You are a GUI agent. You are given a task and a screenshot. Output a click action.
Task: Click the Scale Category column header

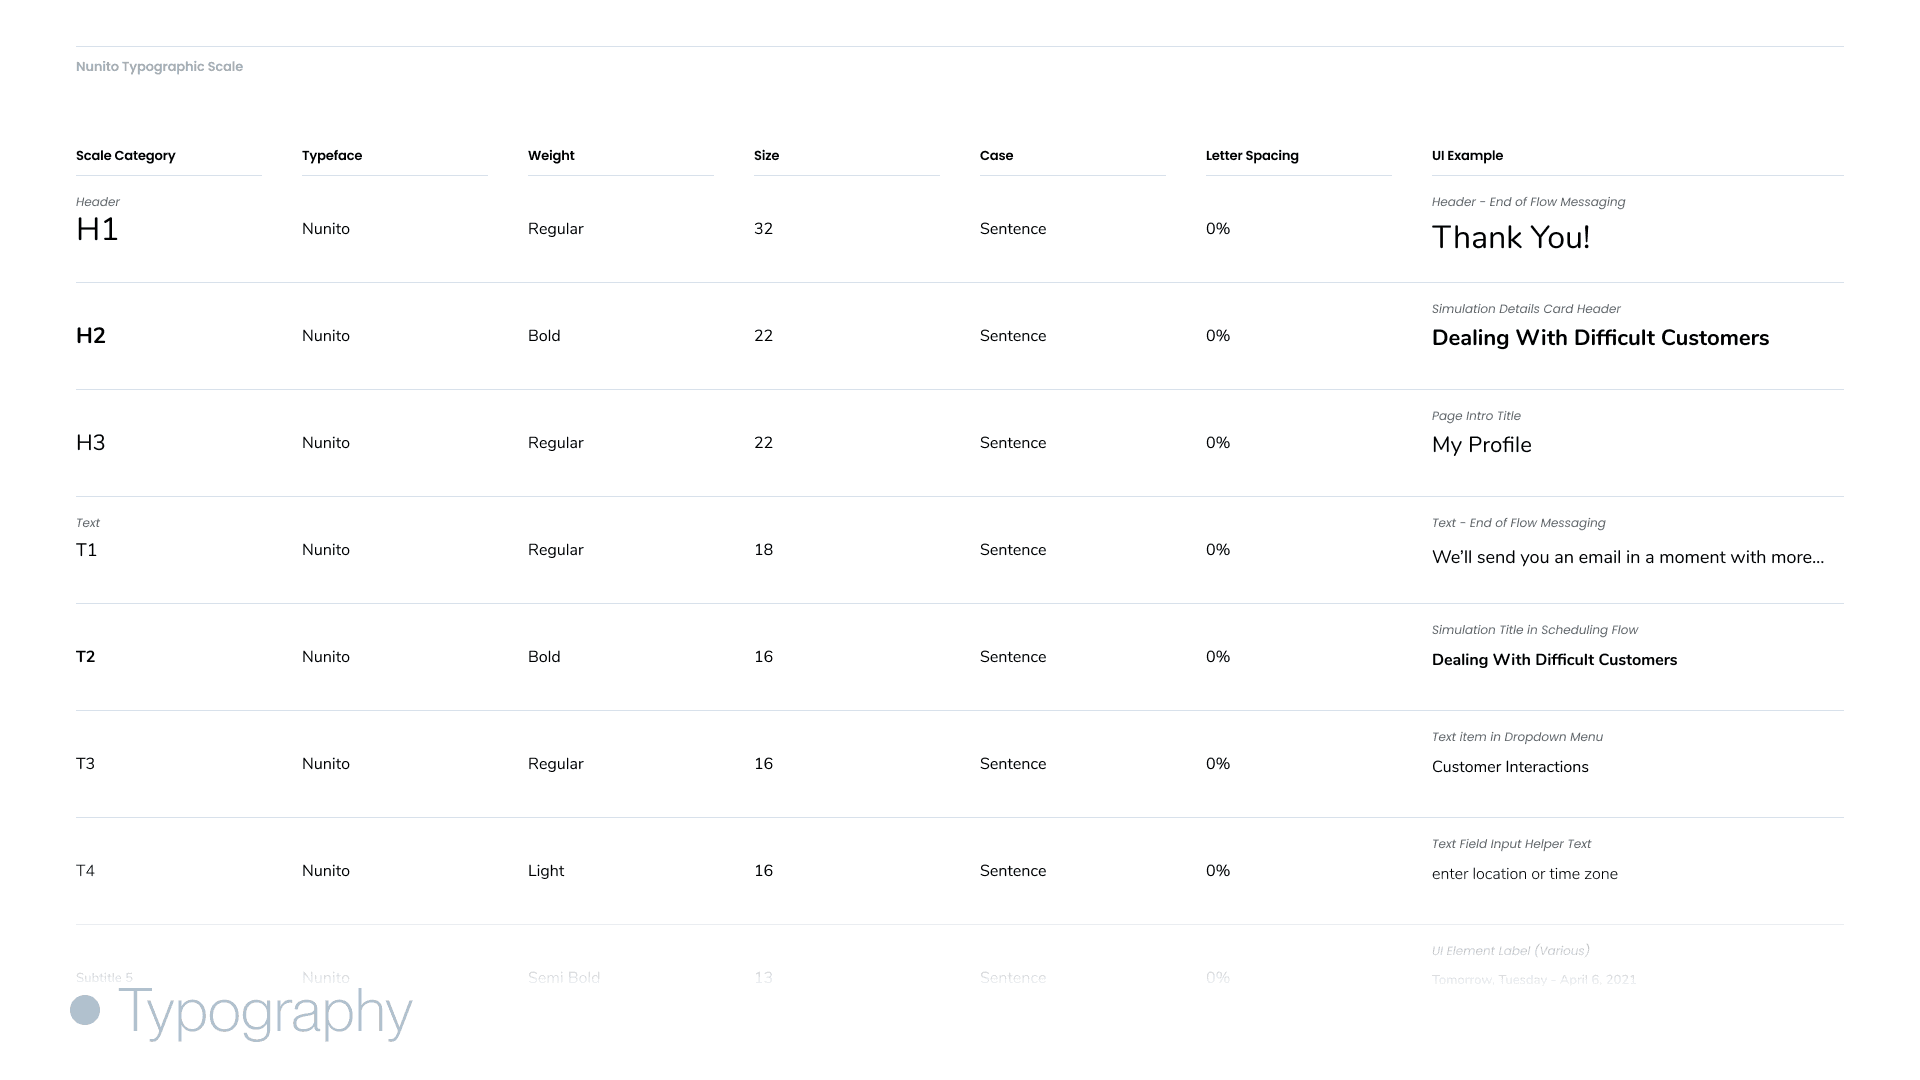[x=125, y=156]
